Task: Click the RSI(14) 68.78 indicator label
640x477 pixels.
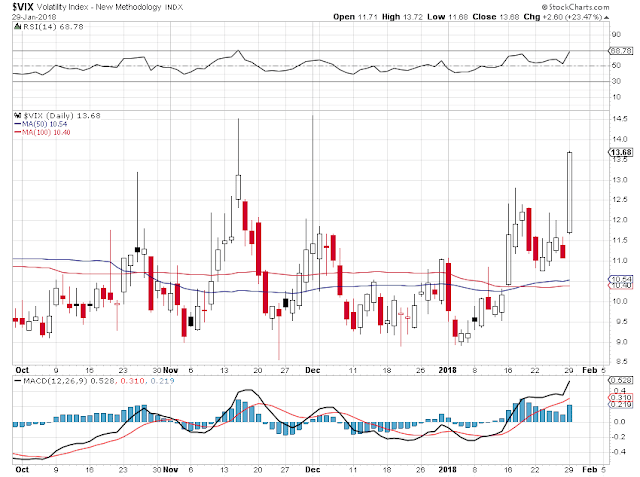Action: [53, 27]
